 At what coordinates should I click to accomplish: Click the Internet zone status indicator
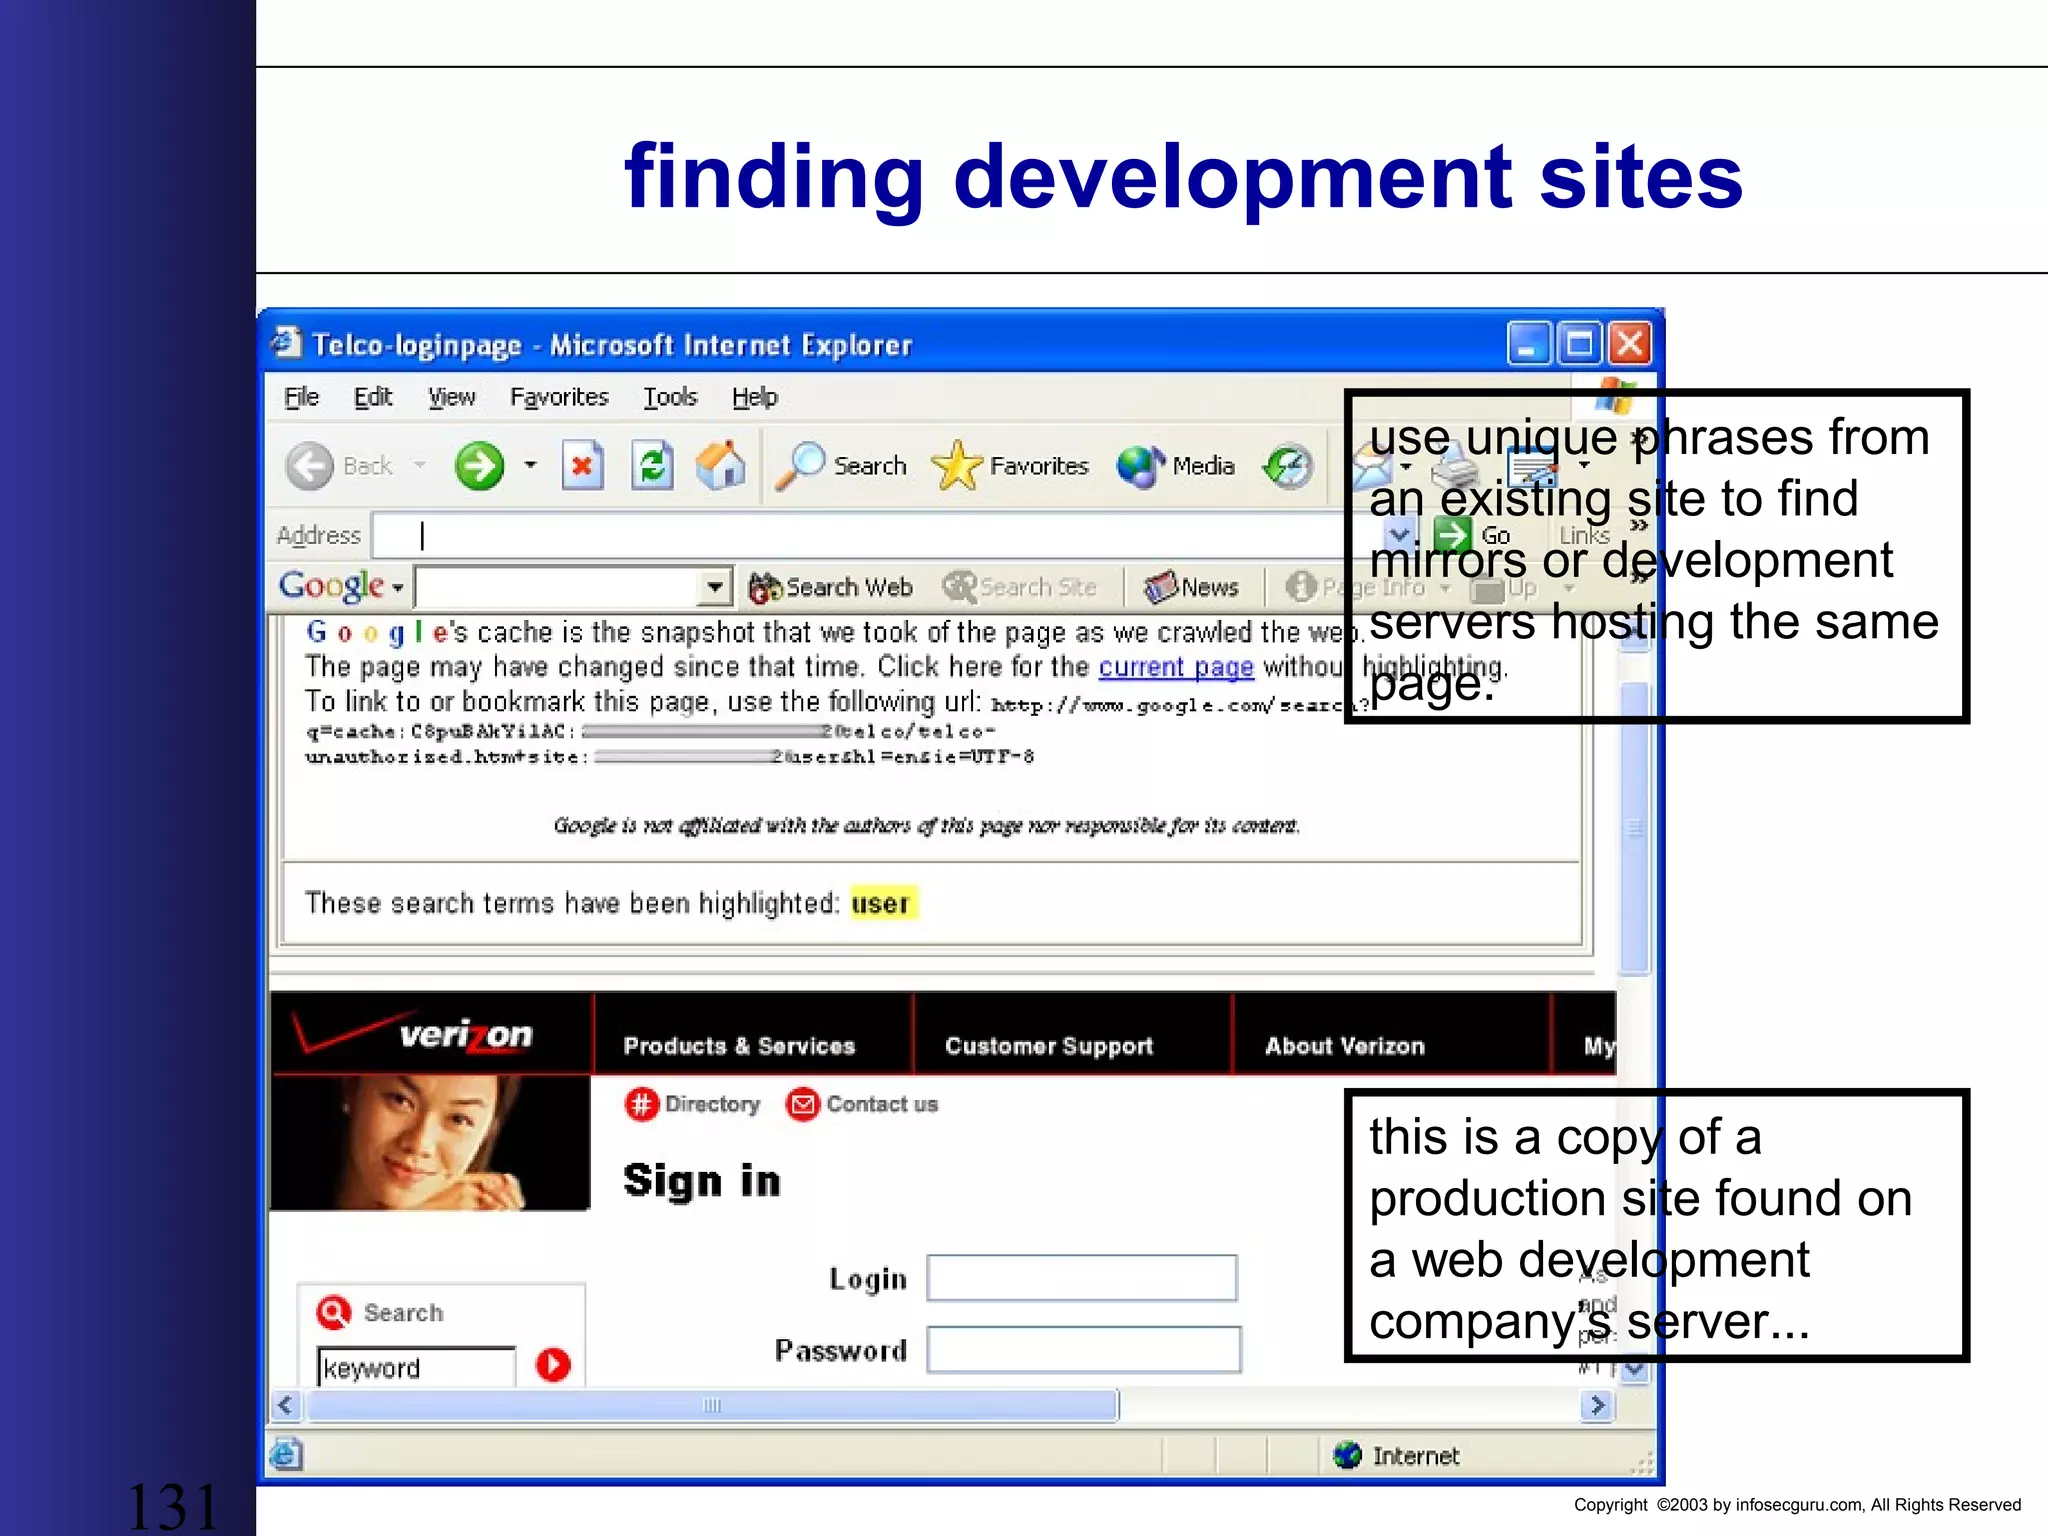pos(1396,1455)
